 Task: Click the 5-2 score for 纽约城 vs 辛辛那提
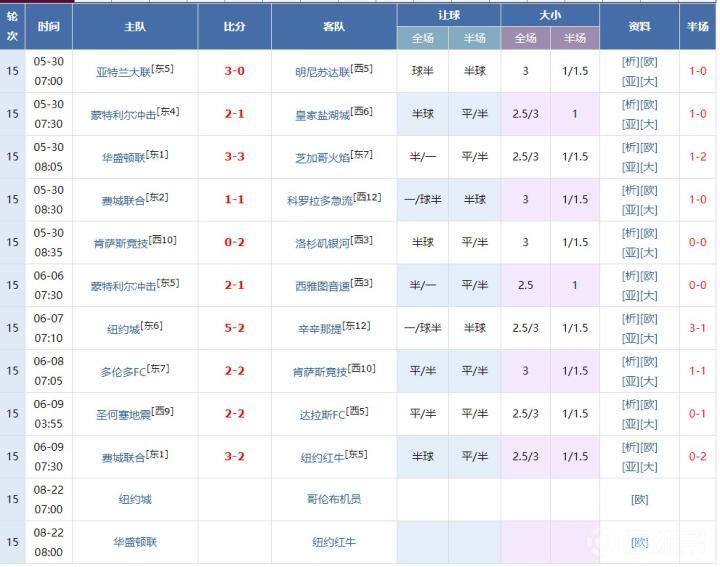235,328
